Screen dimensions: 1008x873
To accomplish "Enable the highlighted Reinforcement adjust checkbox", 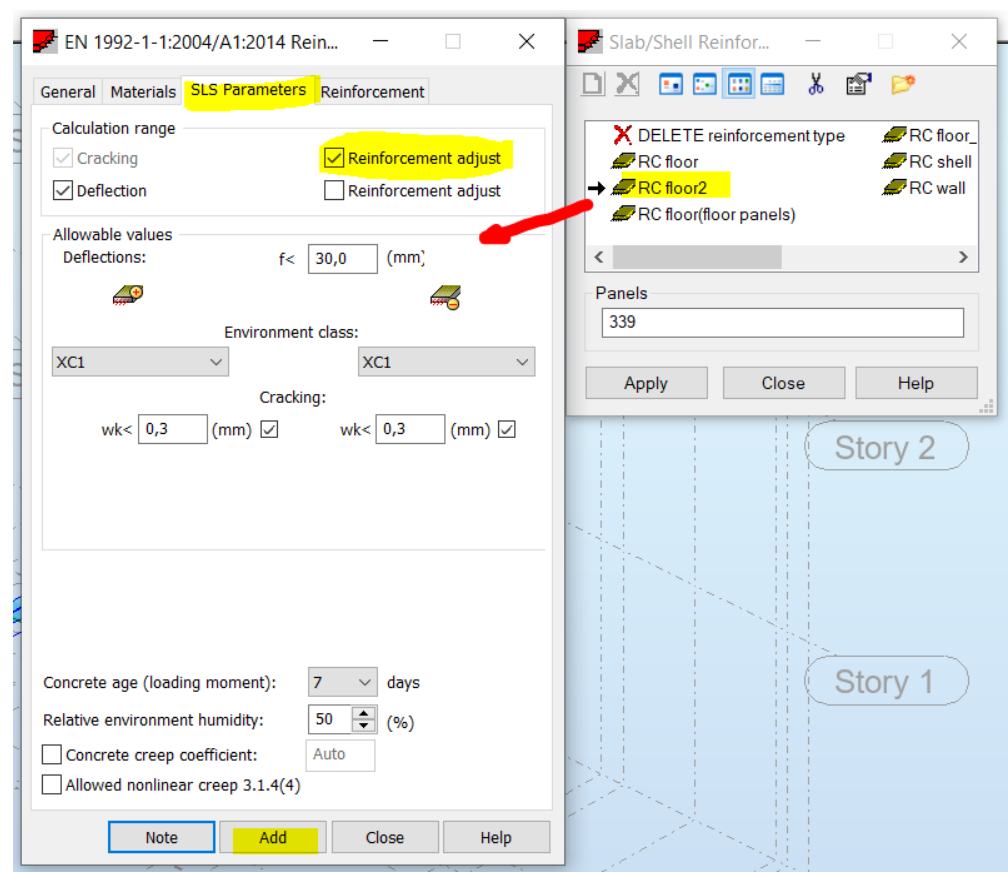I will [335, 157].
